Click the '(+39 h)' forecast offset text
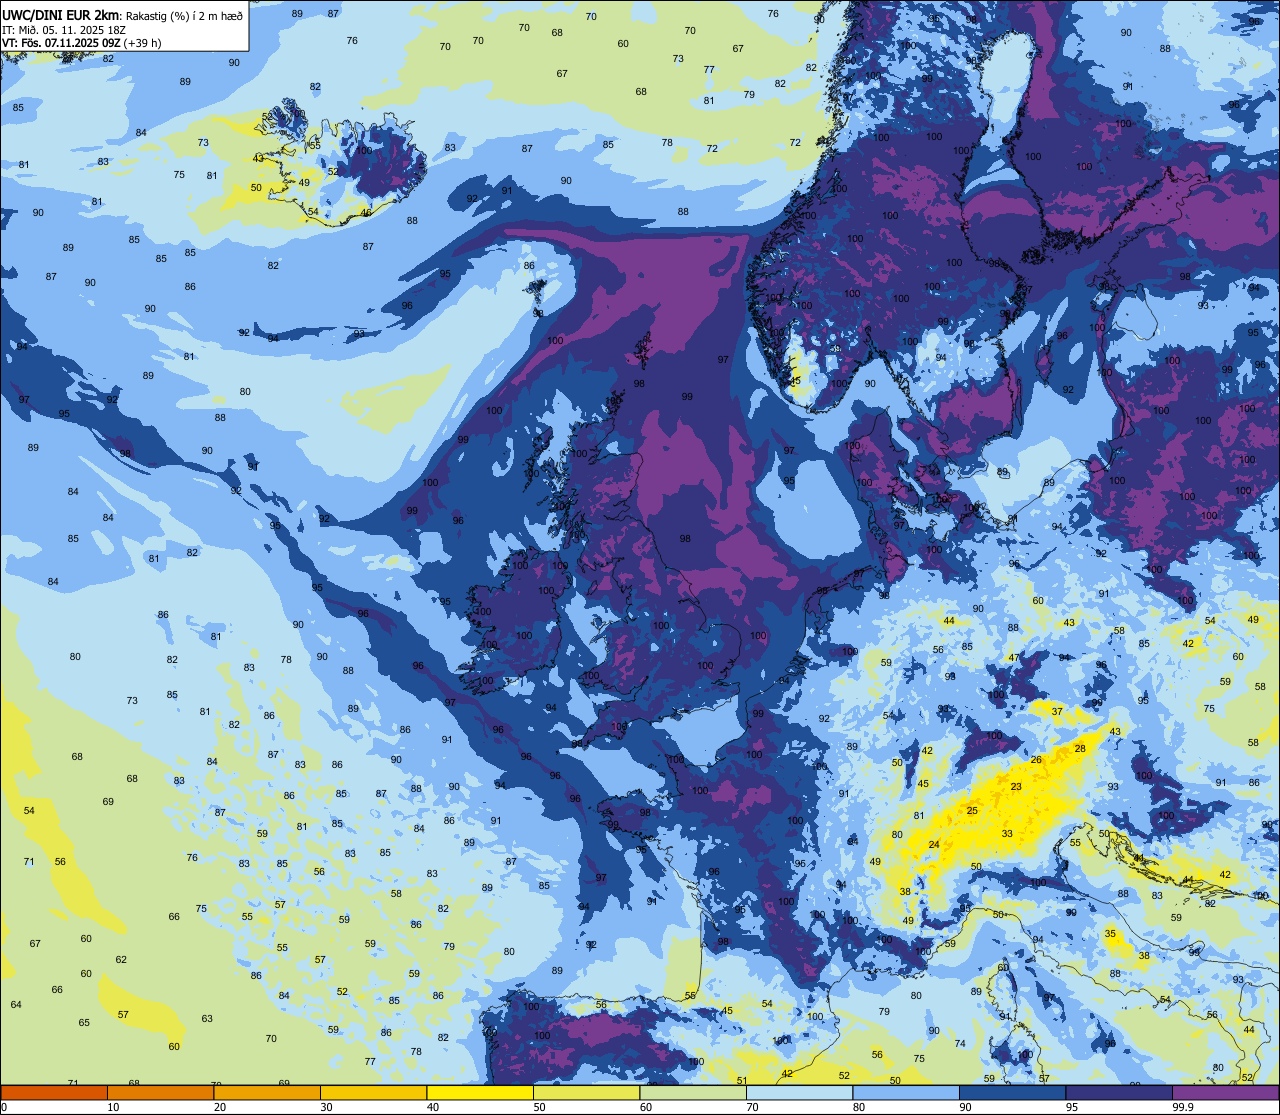This screenshot has height=1115, width=1280. tap(142, 43)
